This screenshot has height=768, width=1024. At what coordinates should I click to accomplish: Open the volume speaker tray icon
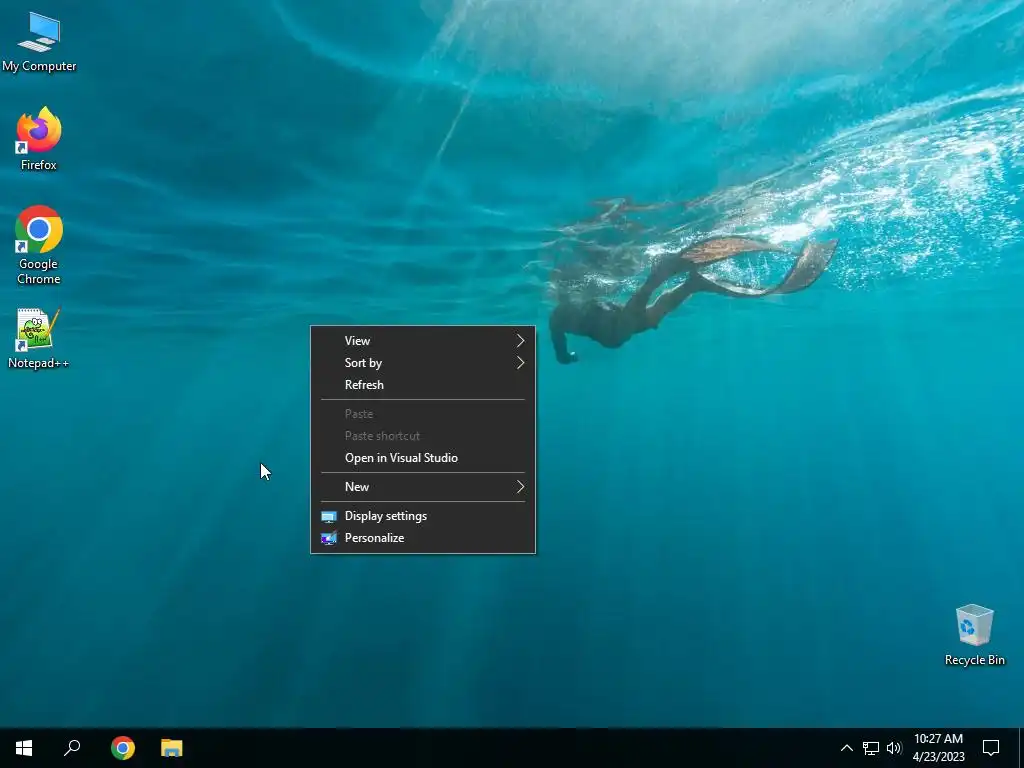coord(894,748)
